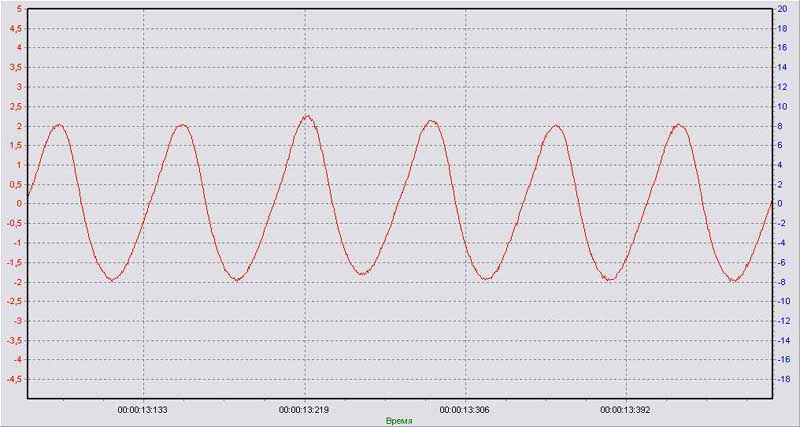Select red left-axis value 0,5
Screen dimensions: 800x427
(x=15, y=185)
